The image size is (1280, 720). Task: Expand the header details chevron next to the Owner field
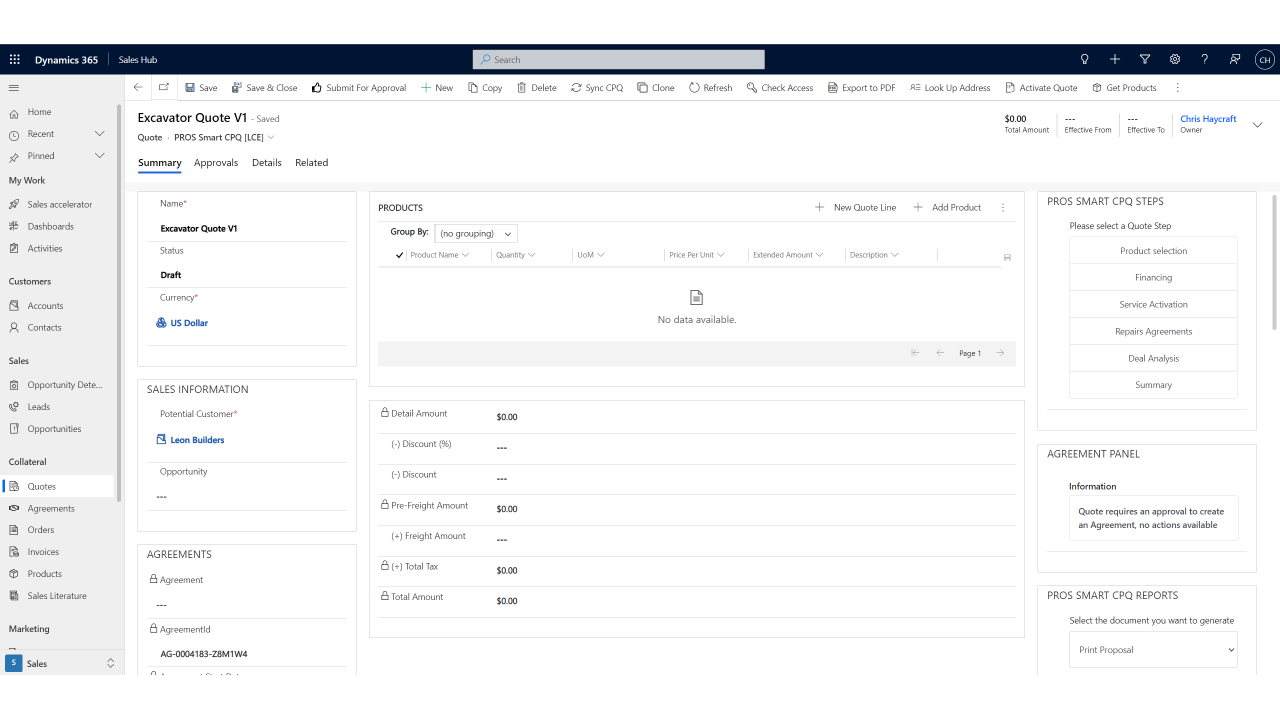tap(1257, 124)
